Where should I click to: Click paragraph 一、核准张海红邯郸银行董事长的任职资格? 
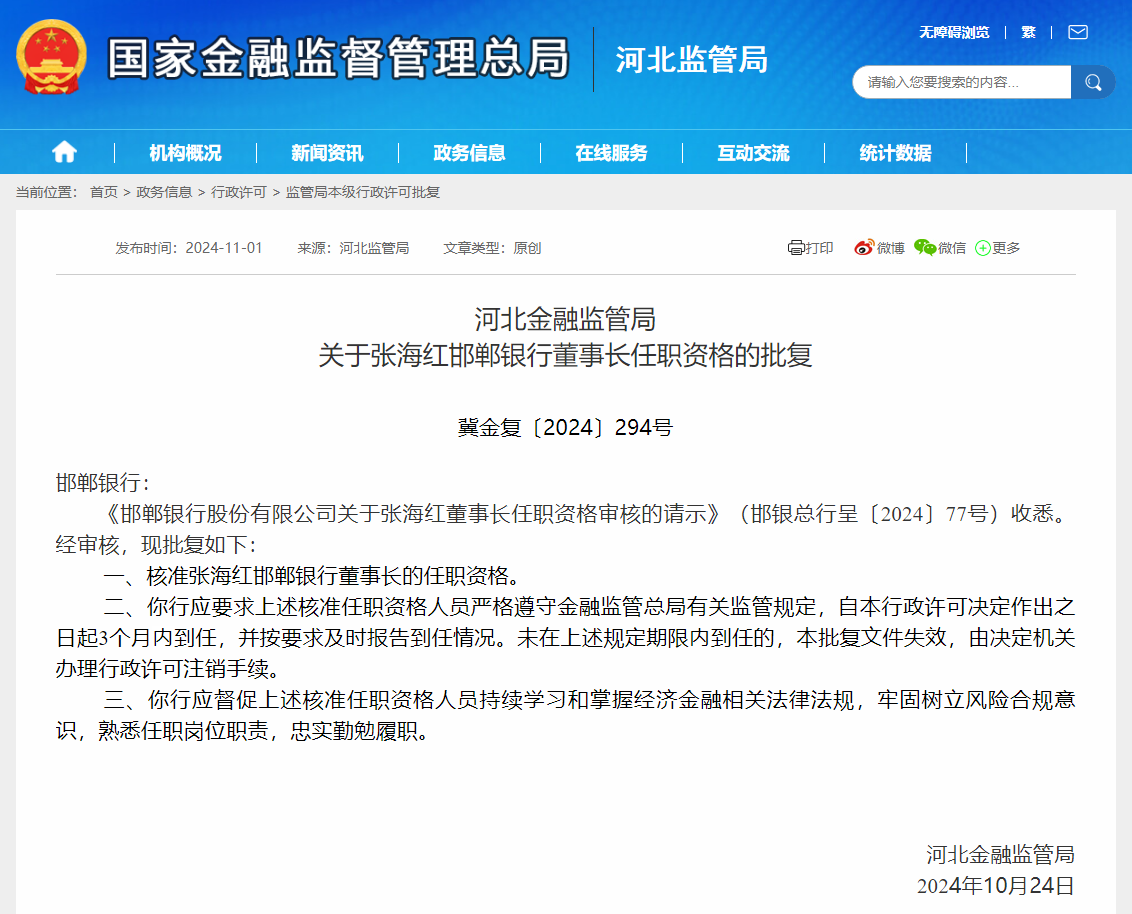coord(312,575)
